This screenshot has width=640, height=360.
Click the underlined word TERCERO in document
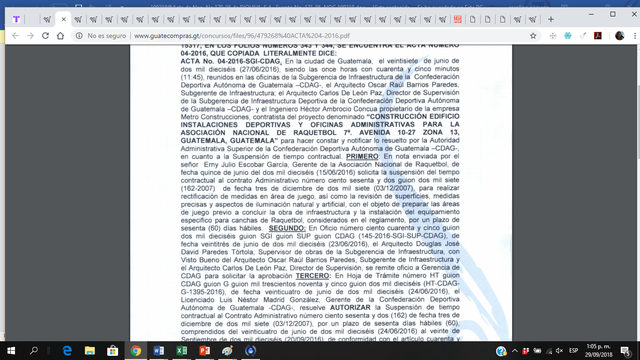(313, 276)
